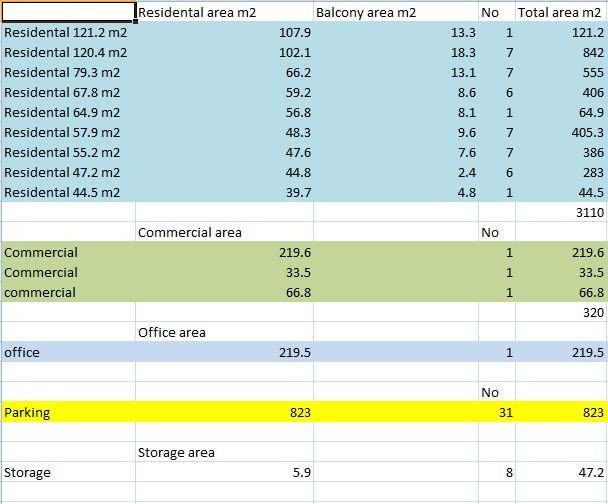The height and width of the screenshot is (504, 608).
Task: Select the cell with value 39.7
Action: [x=225, y=192]
